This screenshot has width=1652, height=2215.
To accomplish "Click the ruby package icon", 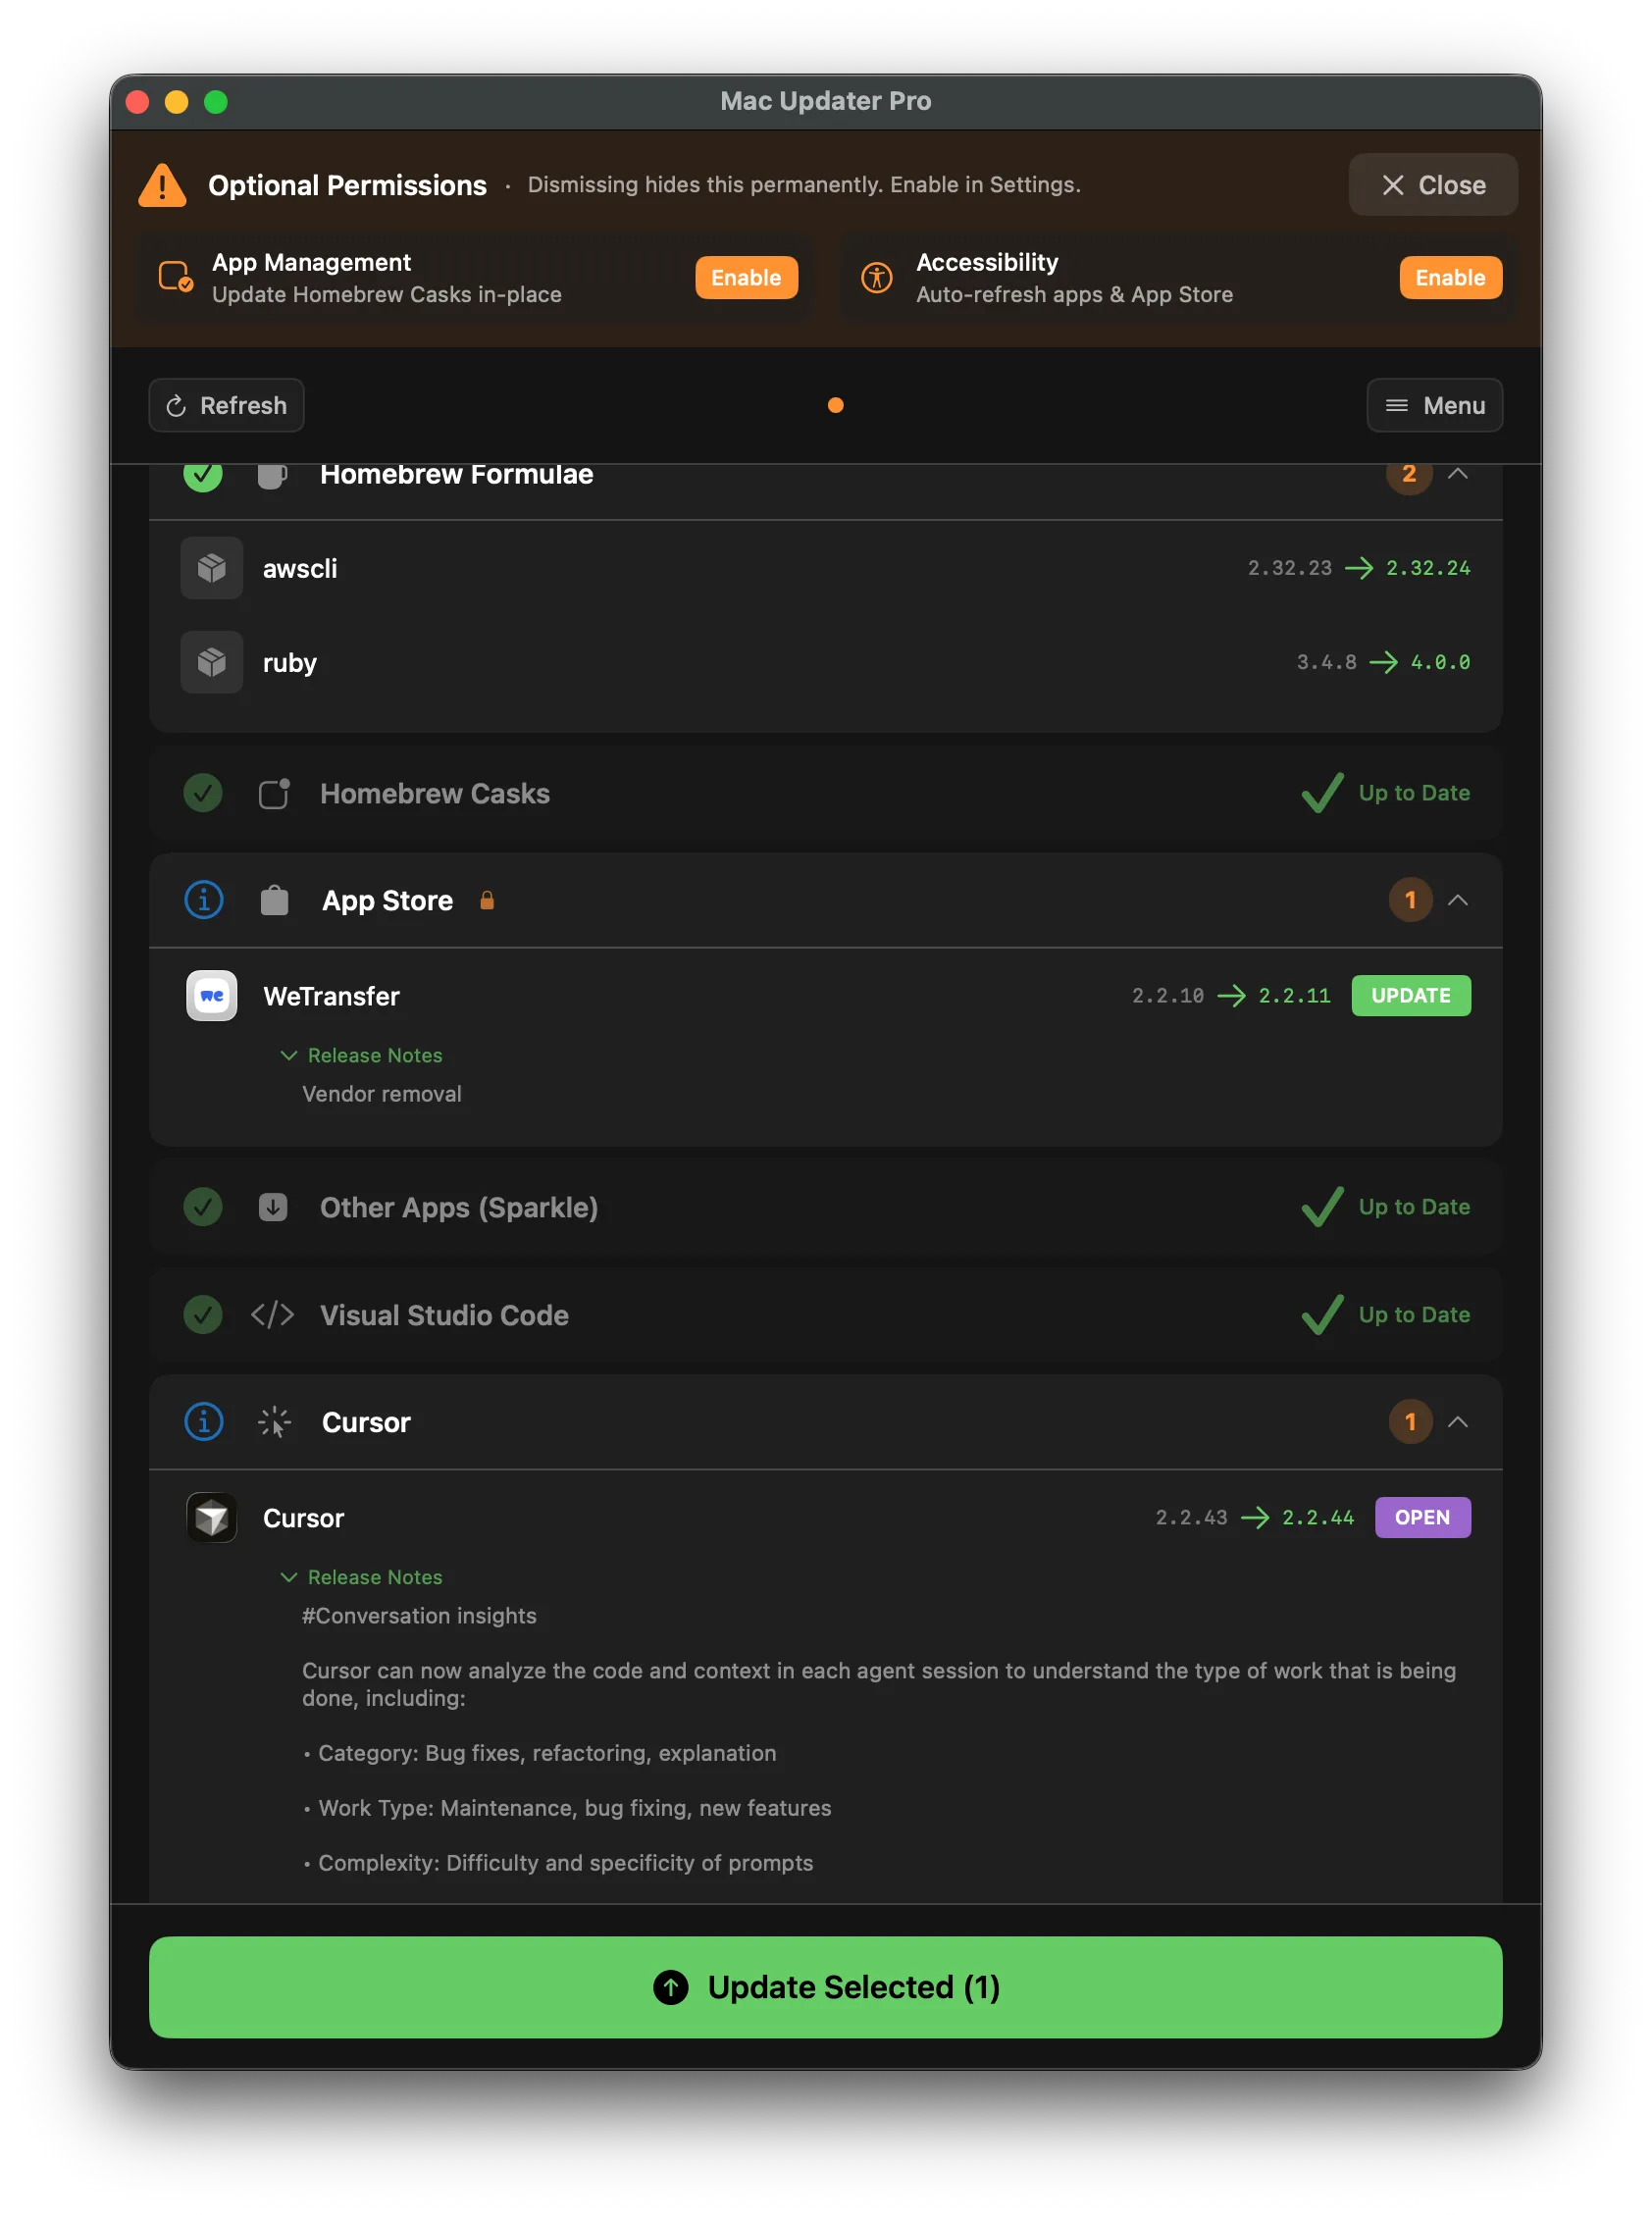I will (x=211, y=662).
